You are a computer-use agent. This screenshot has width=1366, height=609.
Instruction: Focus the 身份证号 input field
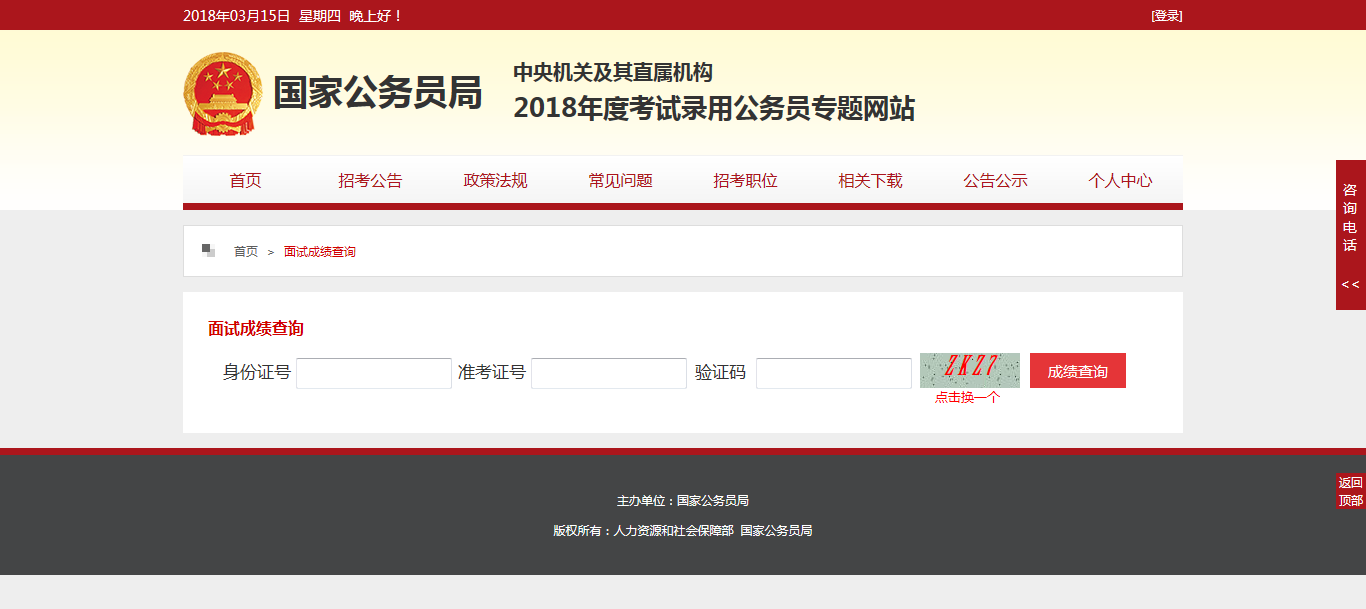coord(374,373)
